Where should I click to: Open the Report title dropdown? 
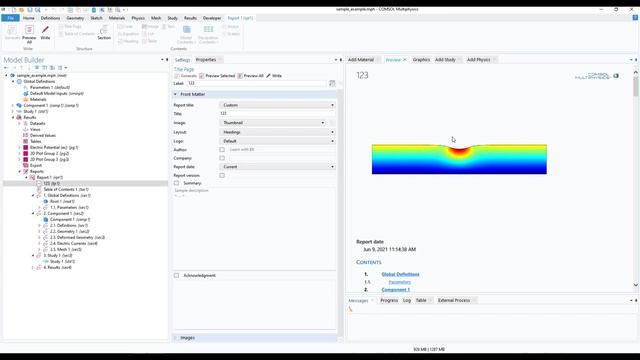tap(278, 105)
